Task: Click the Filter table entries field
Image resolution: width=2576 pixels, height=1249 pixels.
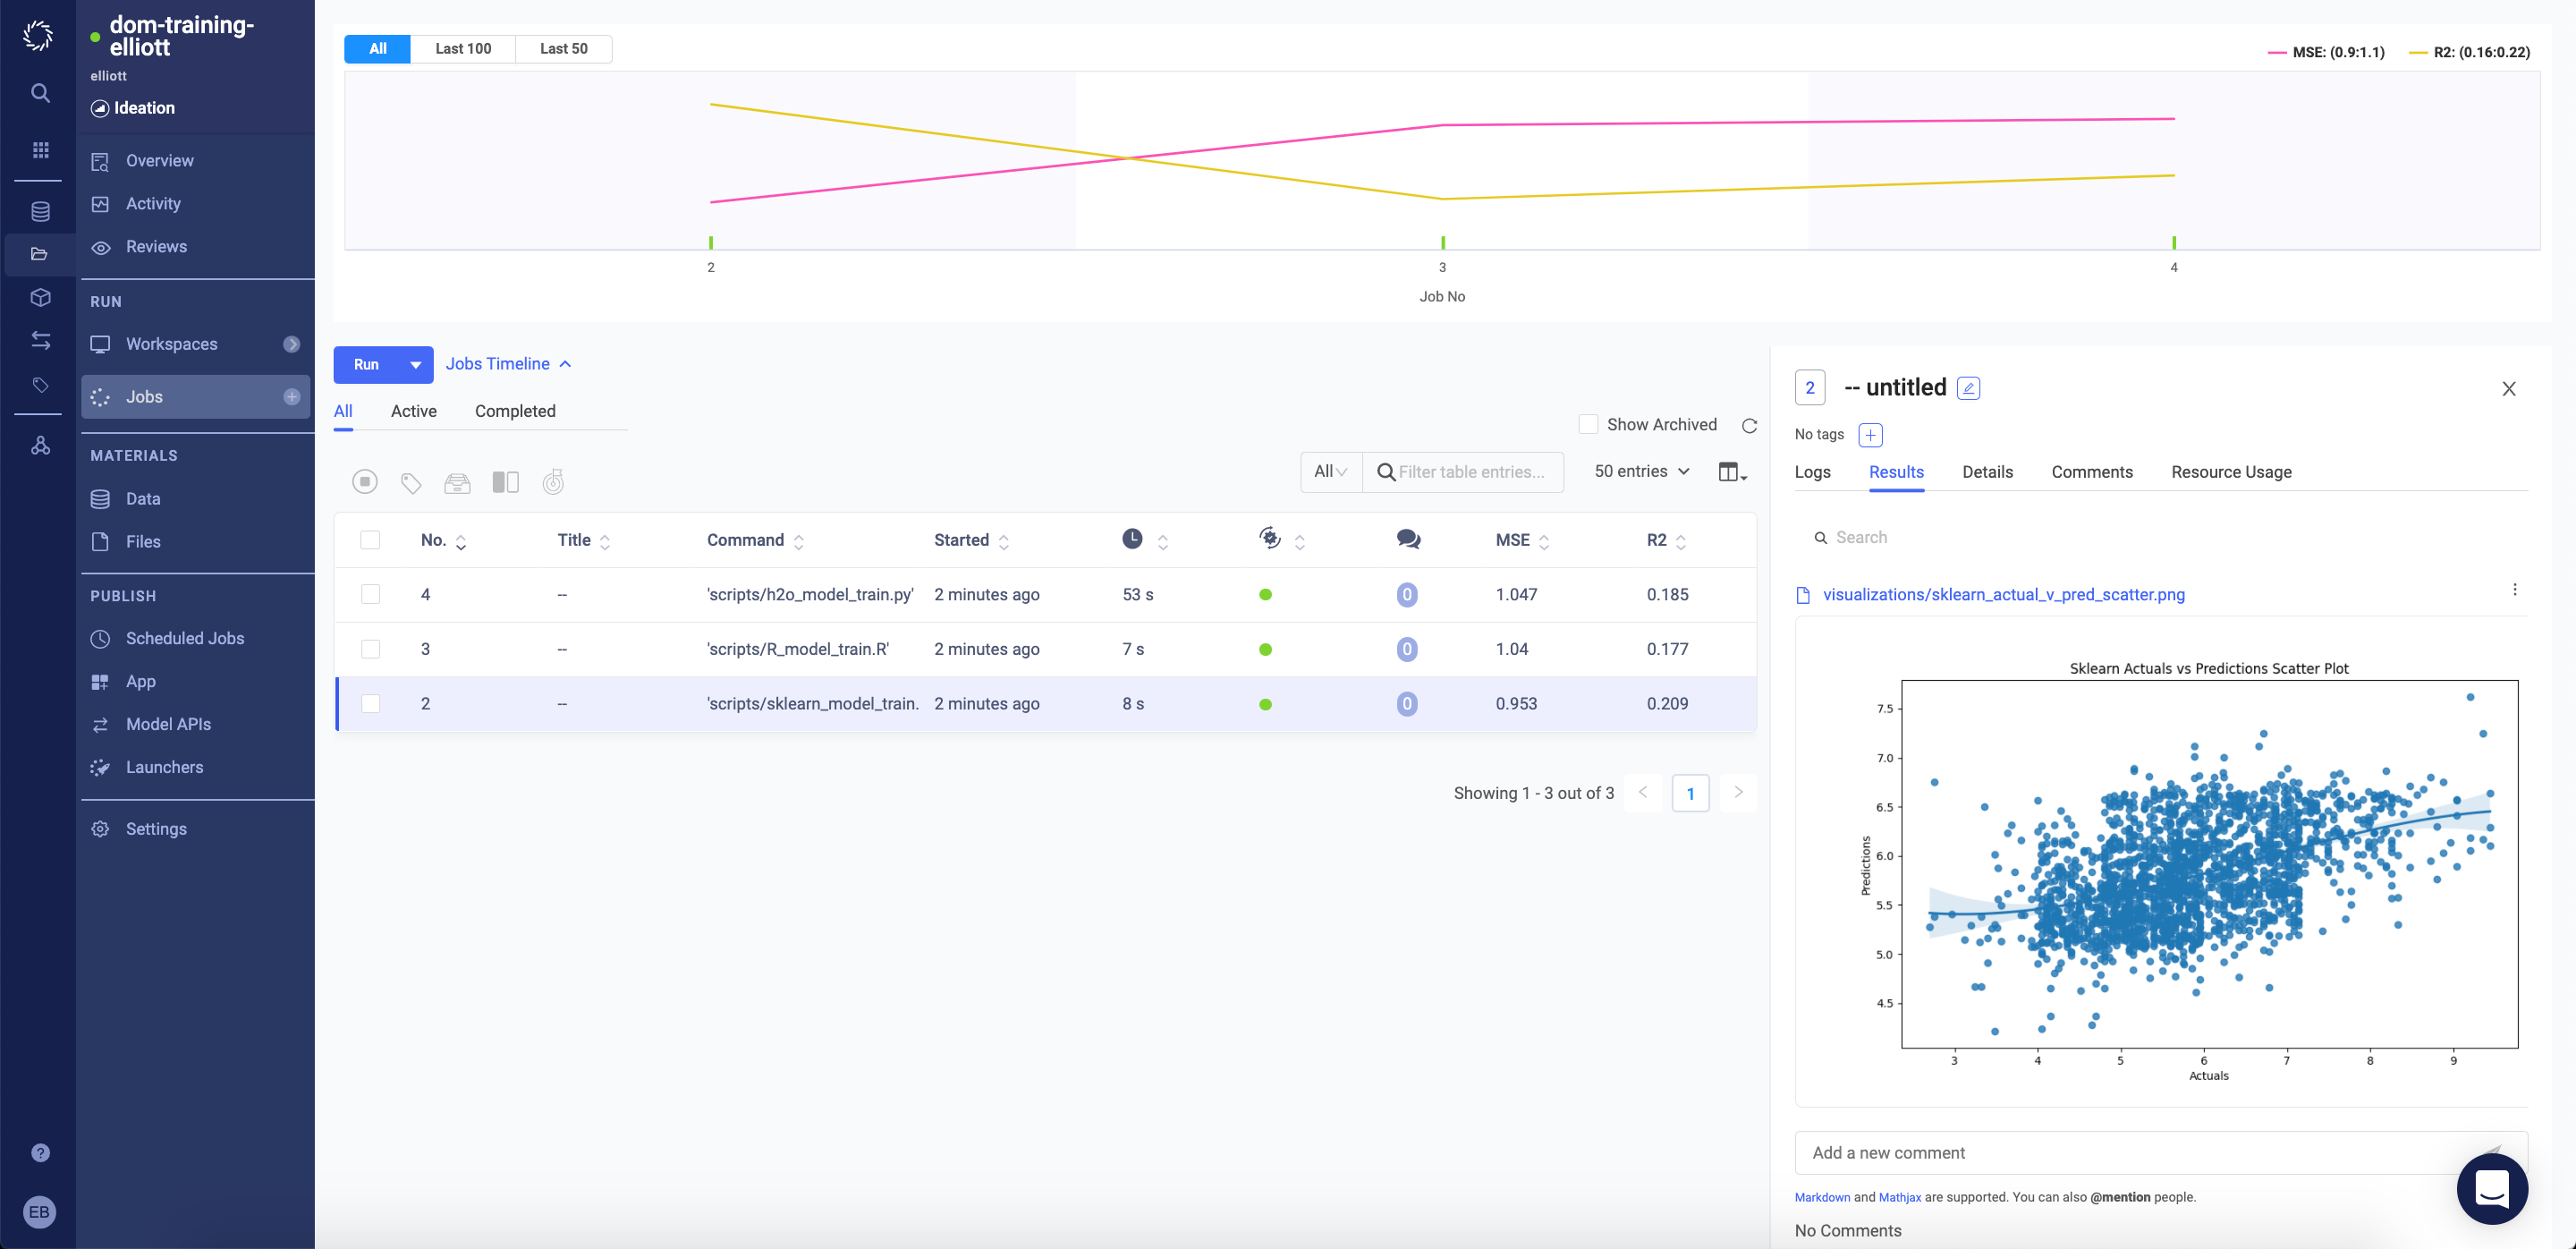Action: 1471,472
